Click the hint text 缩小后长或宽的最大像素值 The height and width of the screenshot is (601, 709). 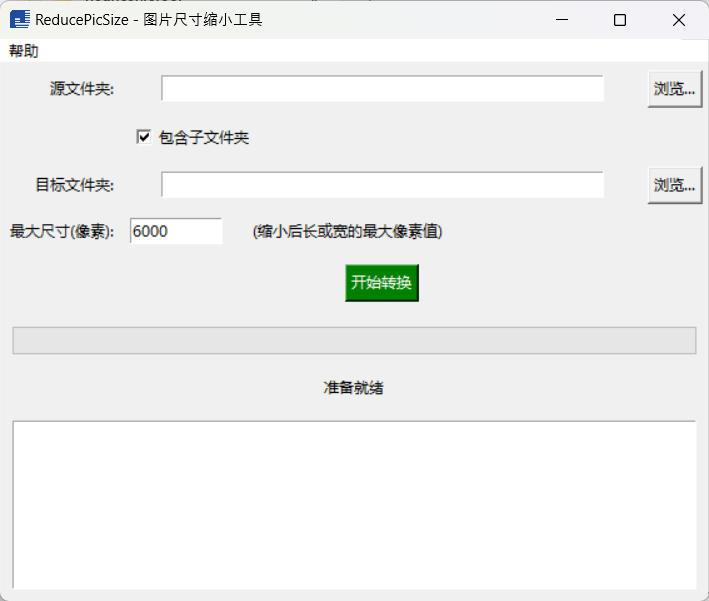pos(347,232)
